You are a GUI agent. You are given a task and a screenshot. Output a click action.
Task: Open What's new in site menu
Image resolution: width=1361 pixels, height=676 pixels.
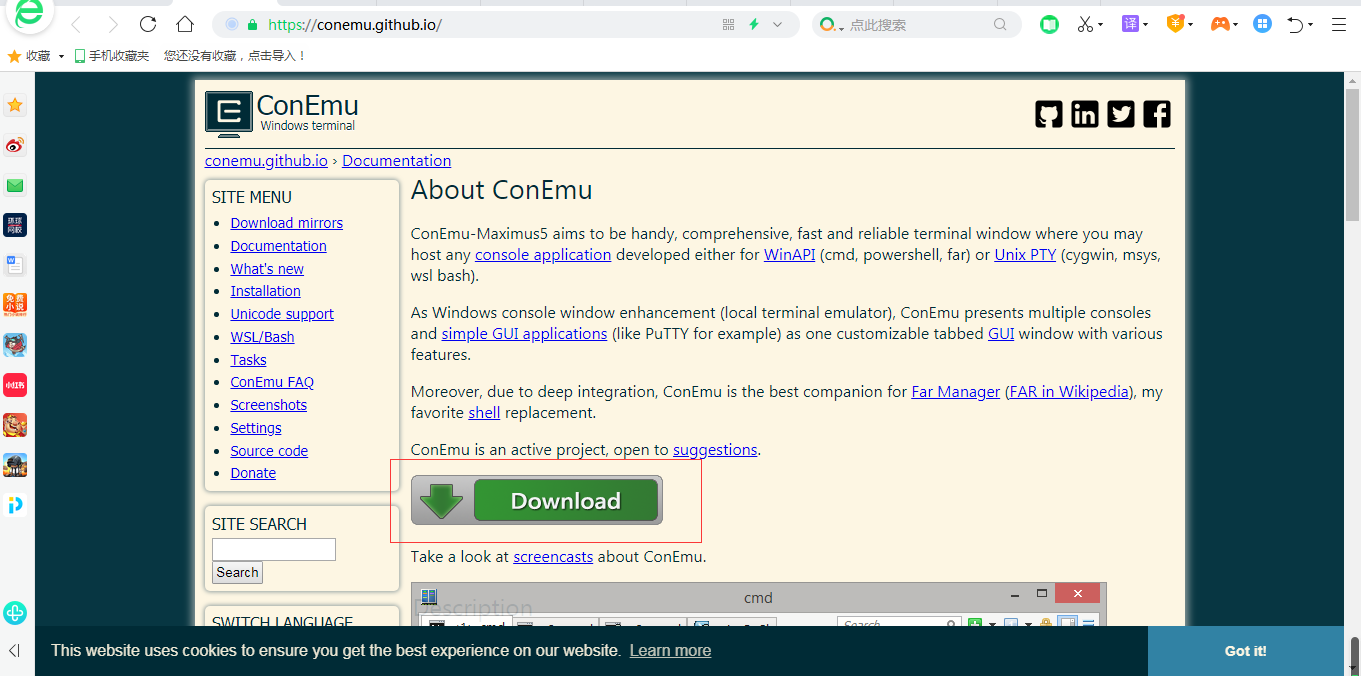point(267,269)
